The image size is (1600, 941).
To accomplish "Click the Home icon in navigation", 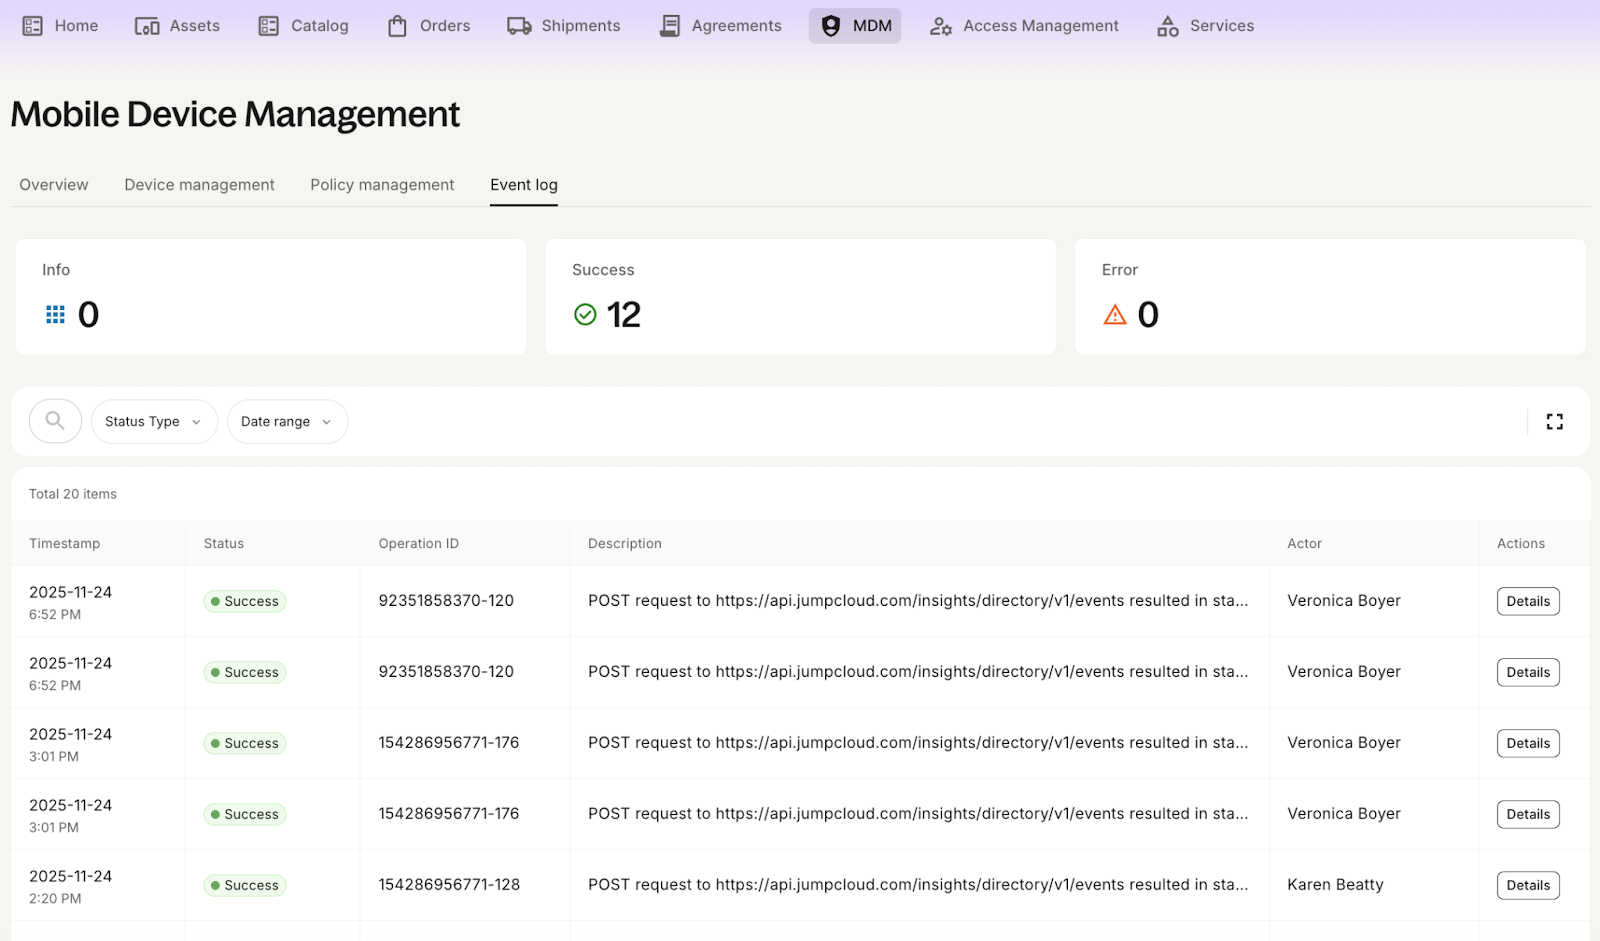I will click(33, 26).
